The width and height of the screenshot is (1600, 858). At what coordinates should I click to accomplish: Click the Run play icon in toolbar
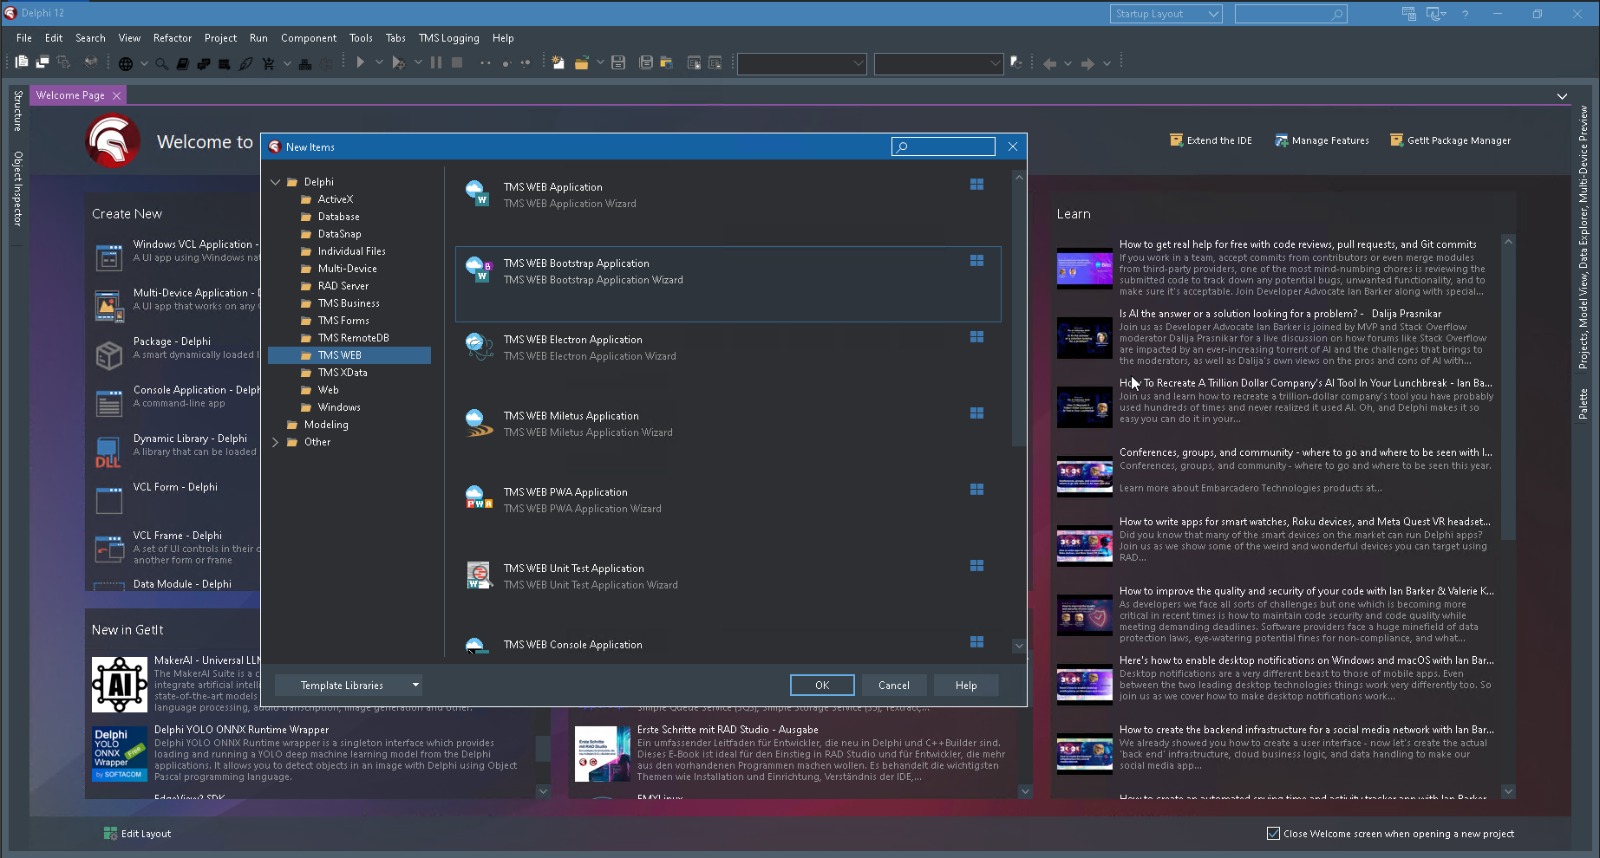pos(360,63)
